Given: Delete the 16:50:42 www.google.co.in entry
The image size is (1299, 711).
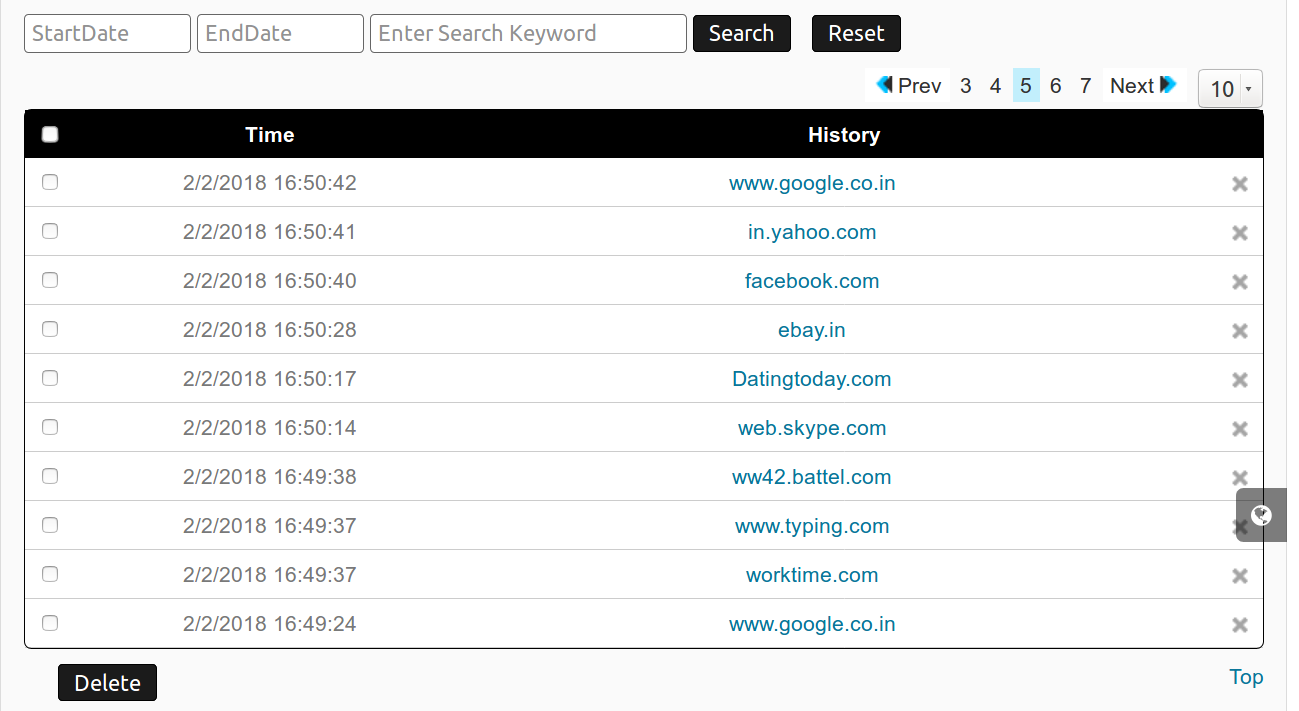Looking at the screenshot, I should click(x=1240, y=184).
